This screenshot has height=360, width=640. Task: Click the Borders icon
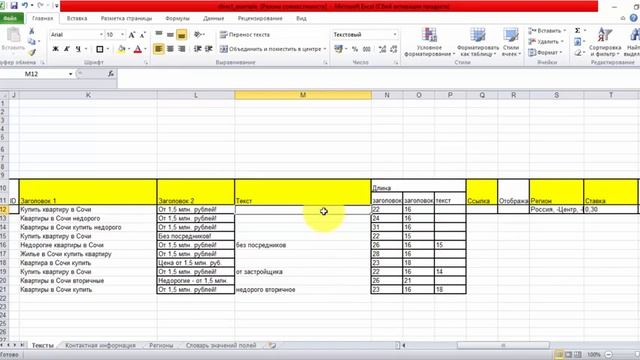coord(100,49)
